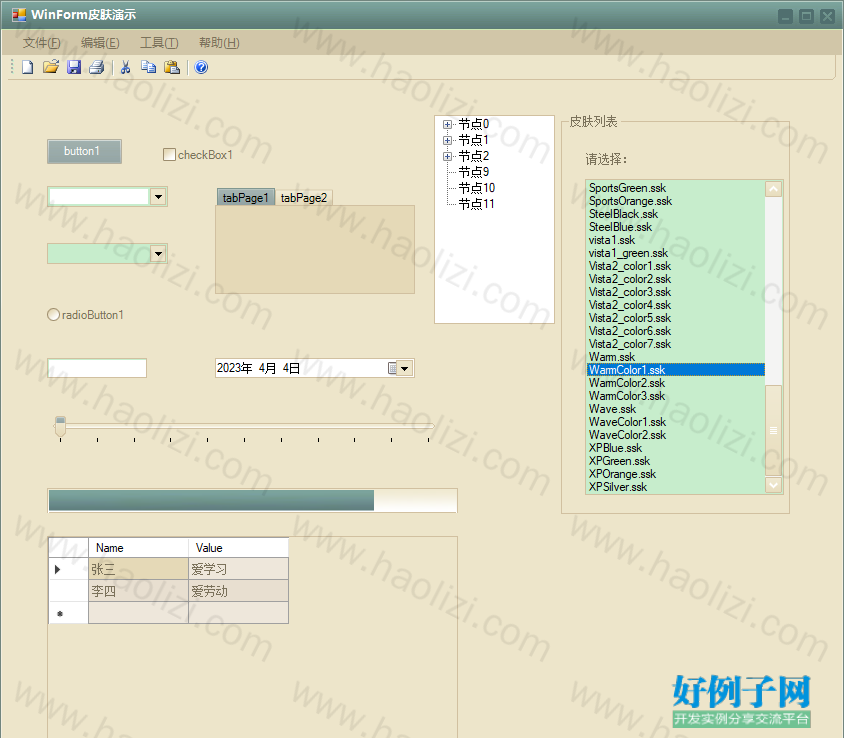Click the Value column header

pyautogui.click(x=238, y=547)
